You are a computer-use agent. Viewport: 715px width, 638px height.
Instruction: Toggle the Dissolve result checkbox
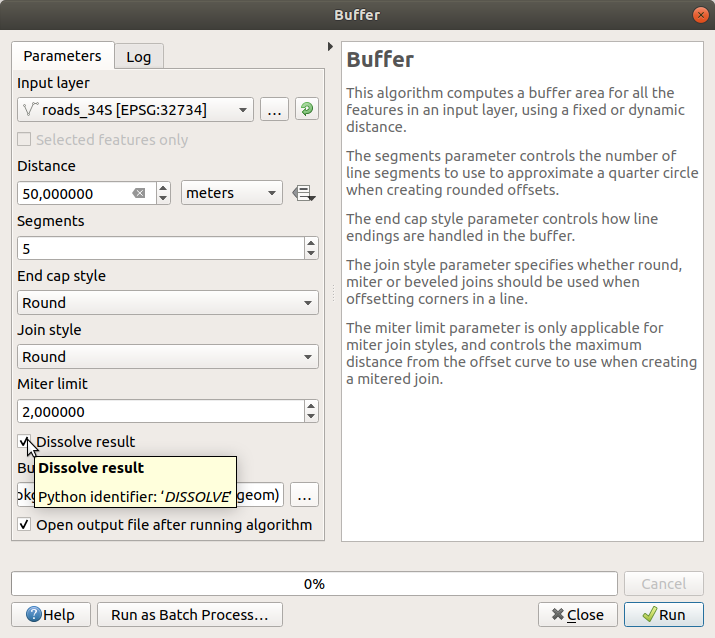(25, 442)
